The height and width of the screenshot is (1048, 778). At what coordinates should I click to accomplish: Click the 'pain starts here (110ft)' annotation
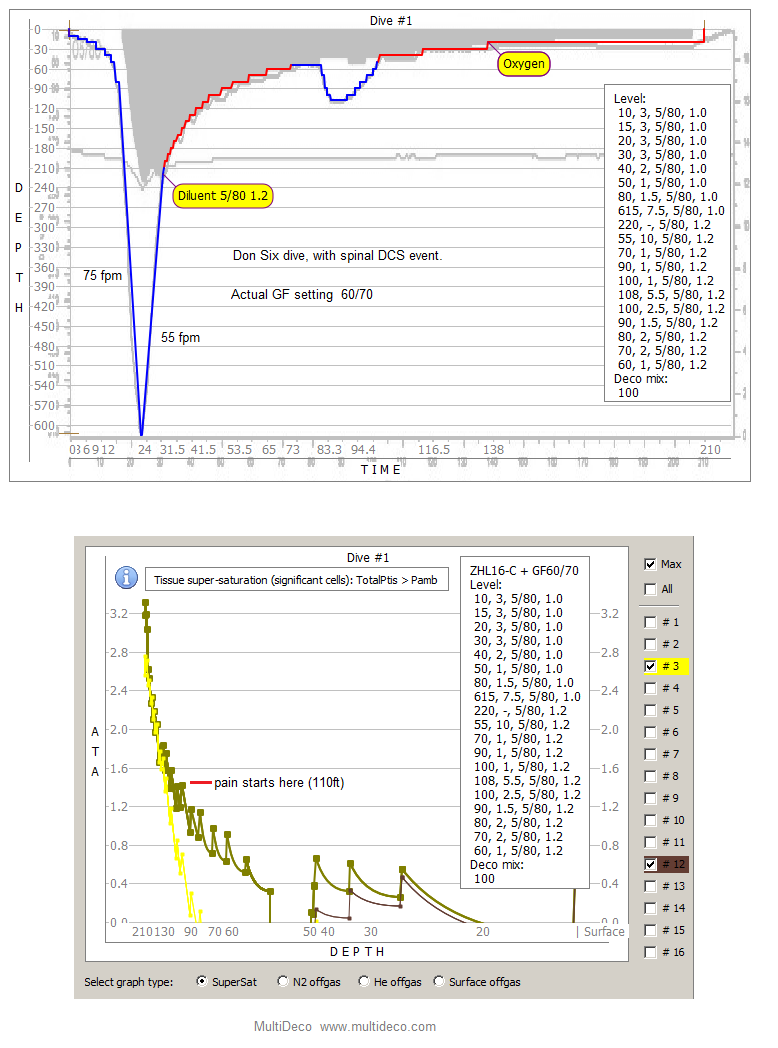click(x=279, y=783)
